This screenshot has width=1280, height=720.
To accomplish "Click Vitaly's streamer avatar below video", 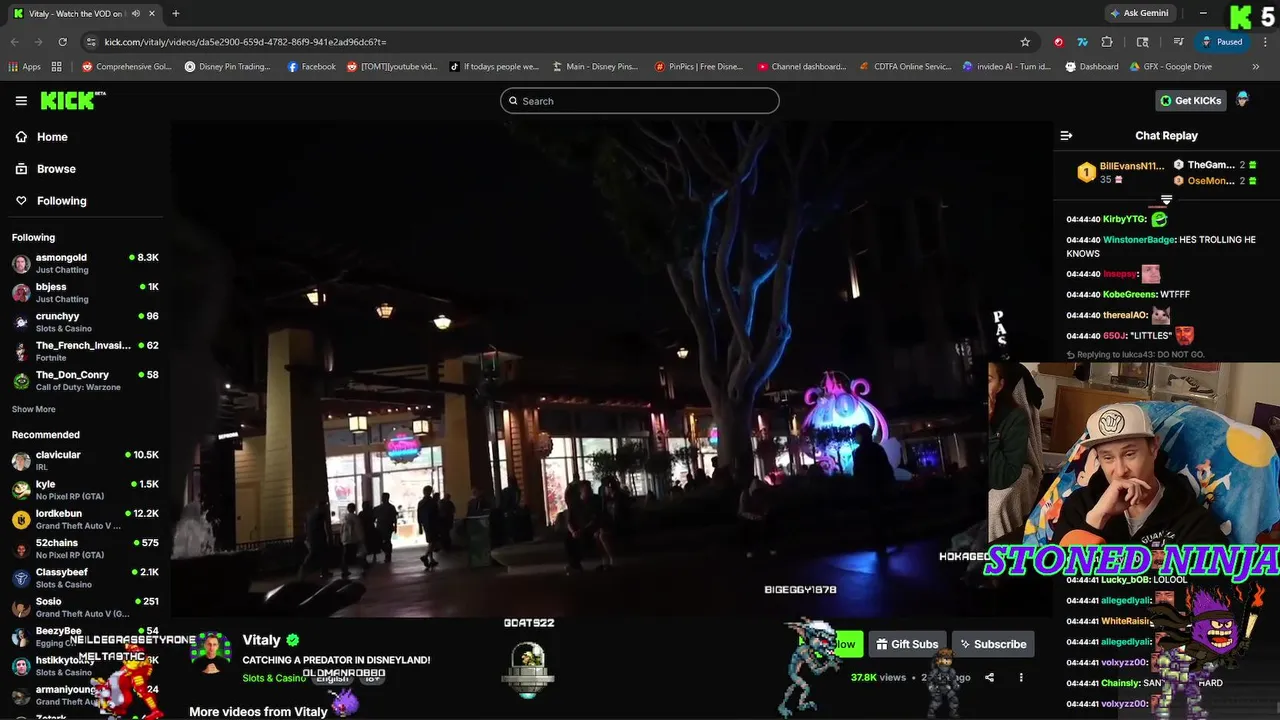I will coord(211,654).
